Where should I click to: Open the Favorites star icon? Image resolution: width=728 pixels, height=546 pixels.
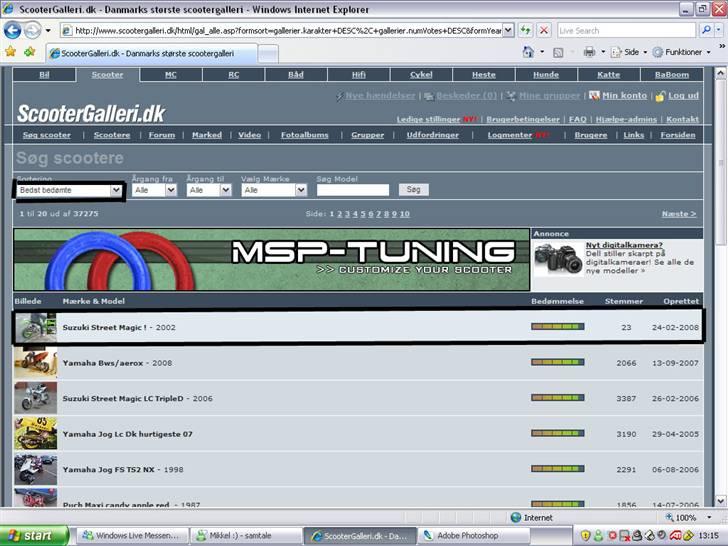click(10, 52)
